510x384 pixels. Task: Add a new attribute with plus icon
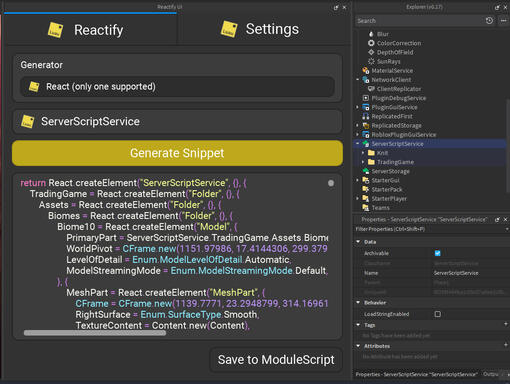(505, 345)
